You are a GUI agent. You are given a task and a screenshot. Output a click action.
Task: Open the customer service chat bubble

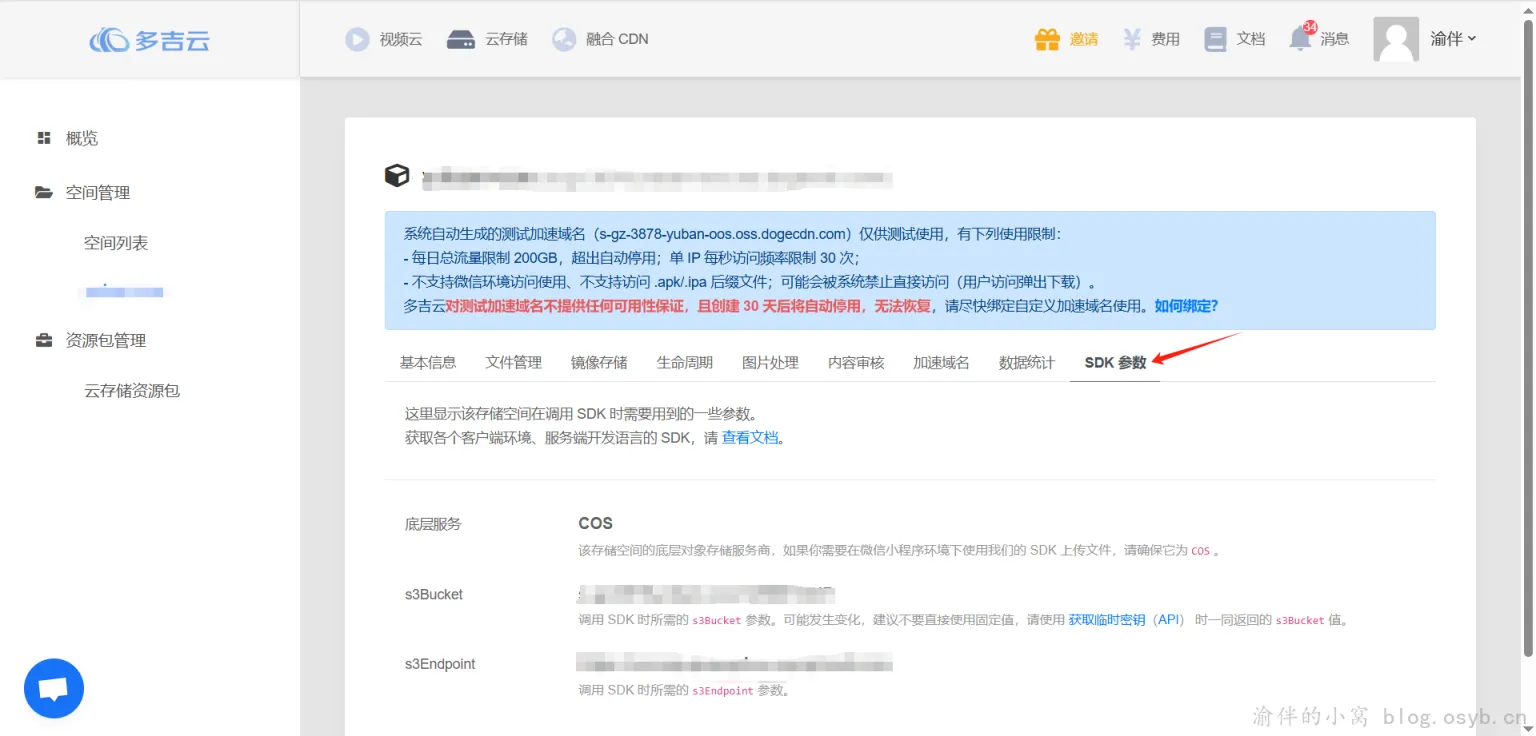(x=53, y=688)
